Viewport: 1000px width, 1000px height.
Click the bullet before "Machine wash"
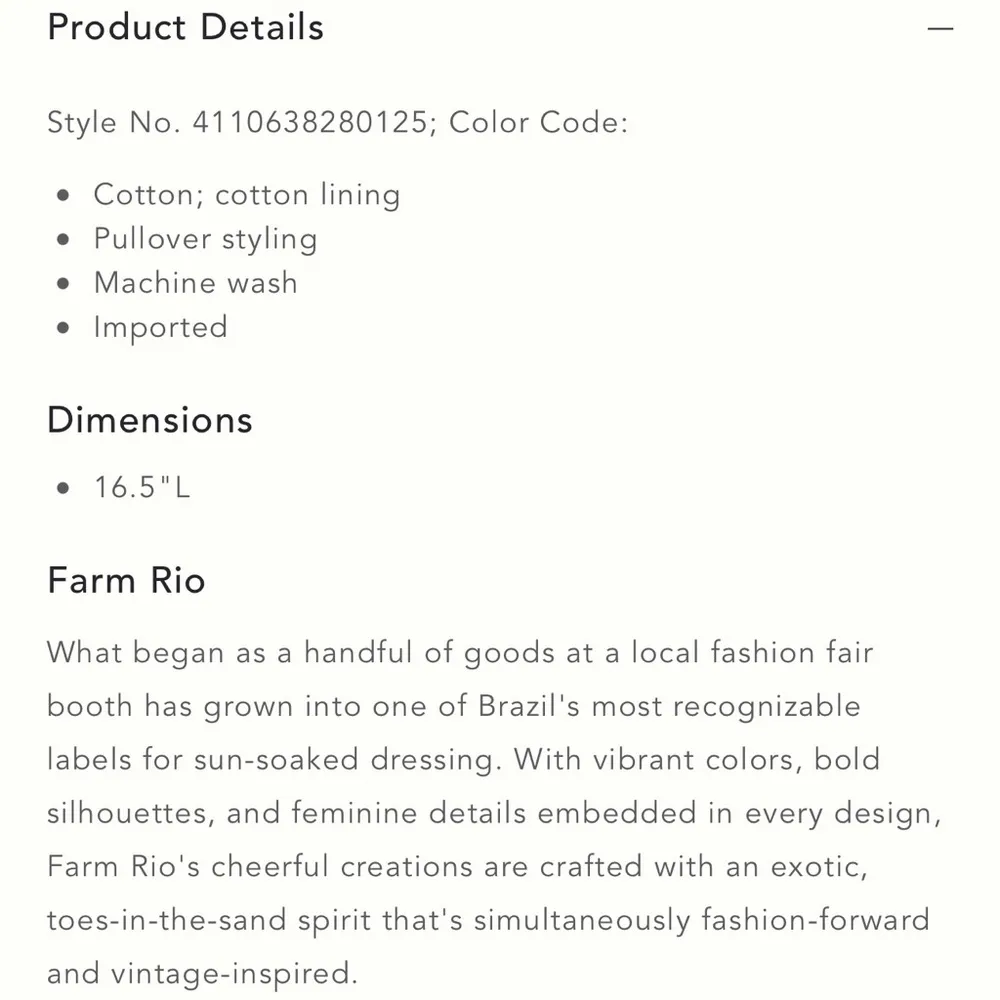[x=65, y=284]
